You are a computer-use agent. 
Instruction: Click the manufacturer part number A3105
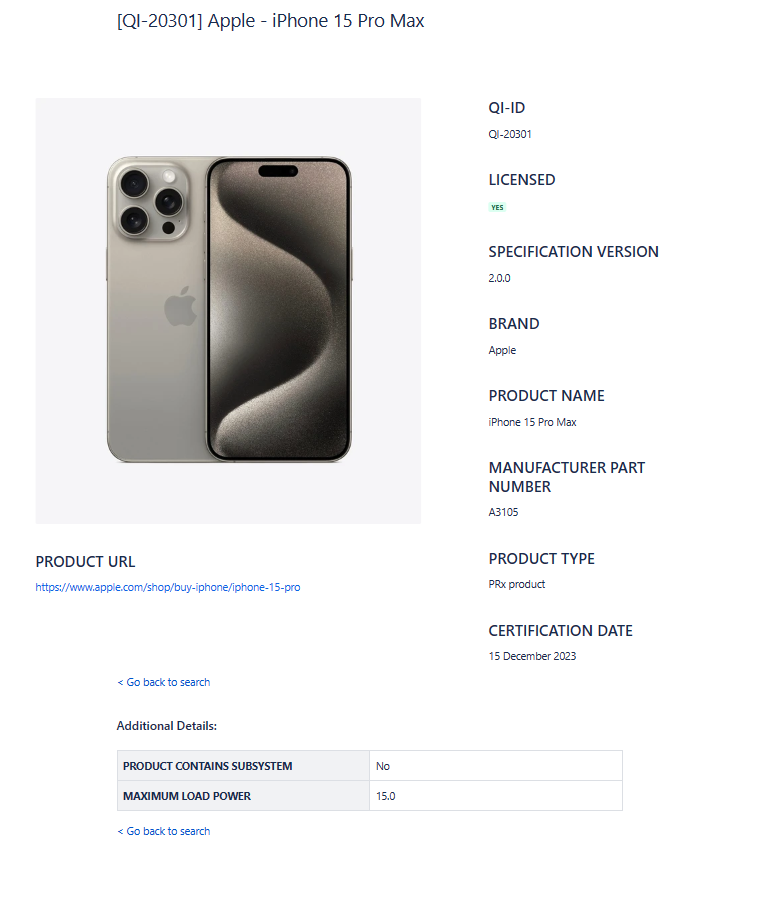503,512
